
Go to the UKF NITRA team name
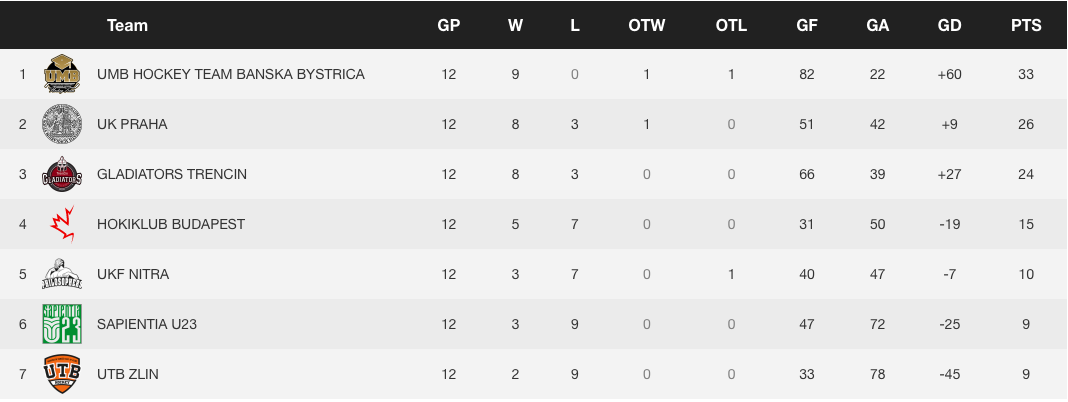(134, 274)
